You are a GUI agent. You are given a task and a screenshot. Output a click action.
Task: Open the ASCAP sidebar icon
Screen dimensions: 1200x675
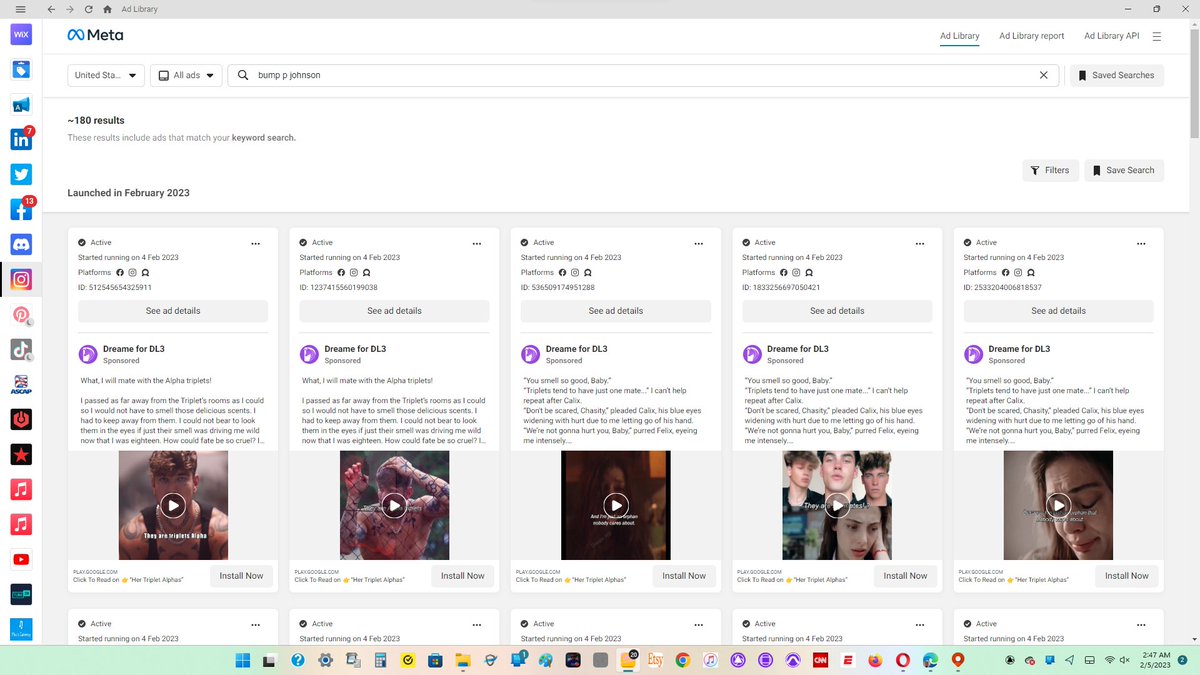(21, 384)
